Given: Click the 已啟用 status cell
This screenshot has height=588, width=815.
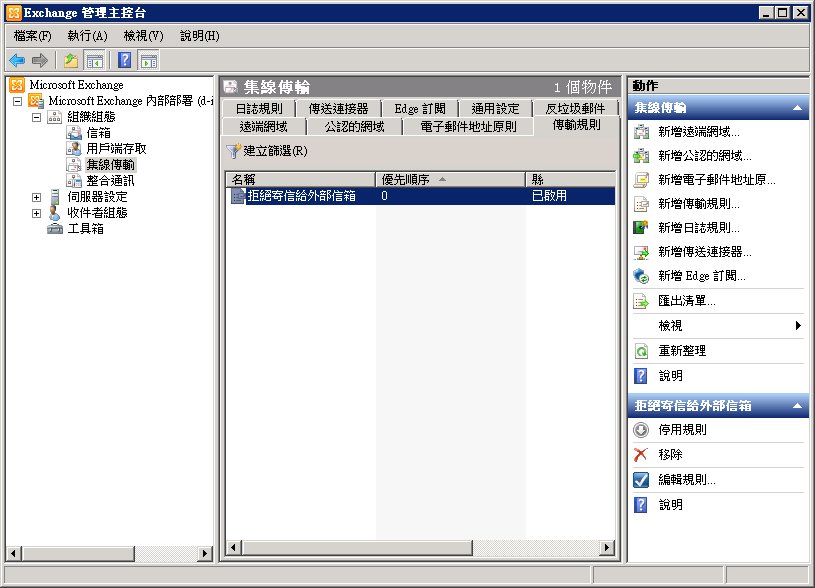Looking at the screenshot, I should (549, 196).
